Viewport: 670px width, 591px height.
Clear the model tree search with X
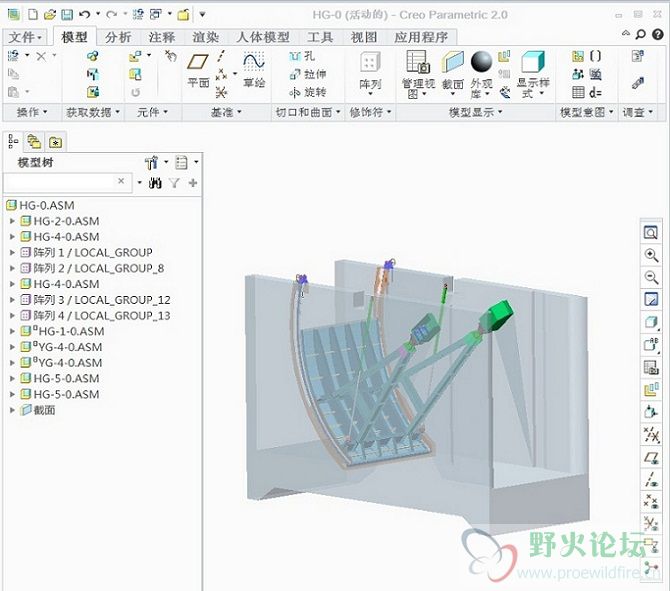click(x=121, y=181)
